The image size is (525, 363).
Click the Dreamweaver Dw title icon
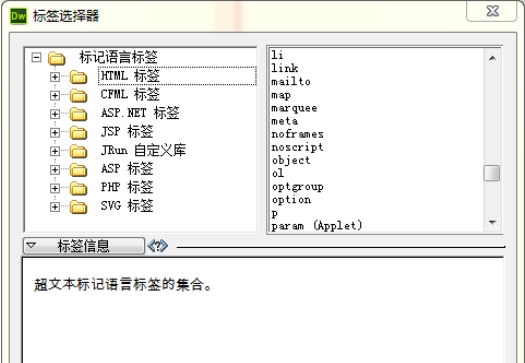click(x=18, y=16)
